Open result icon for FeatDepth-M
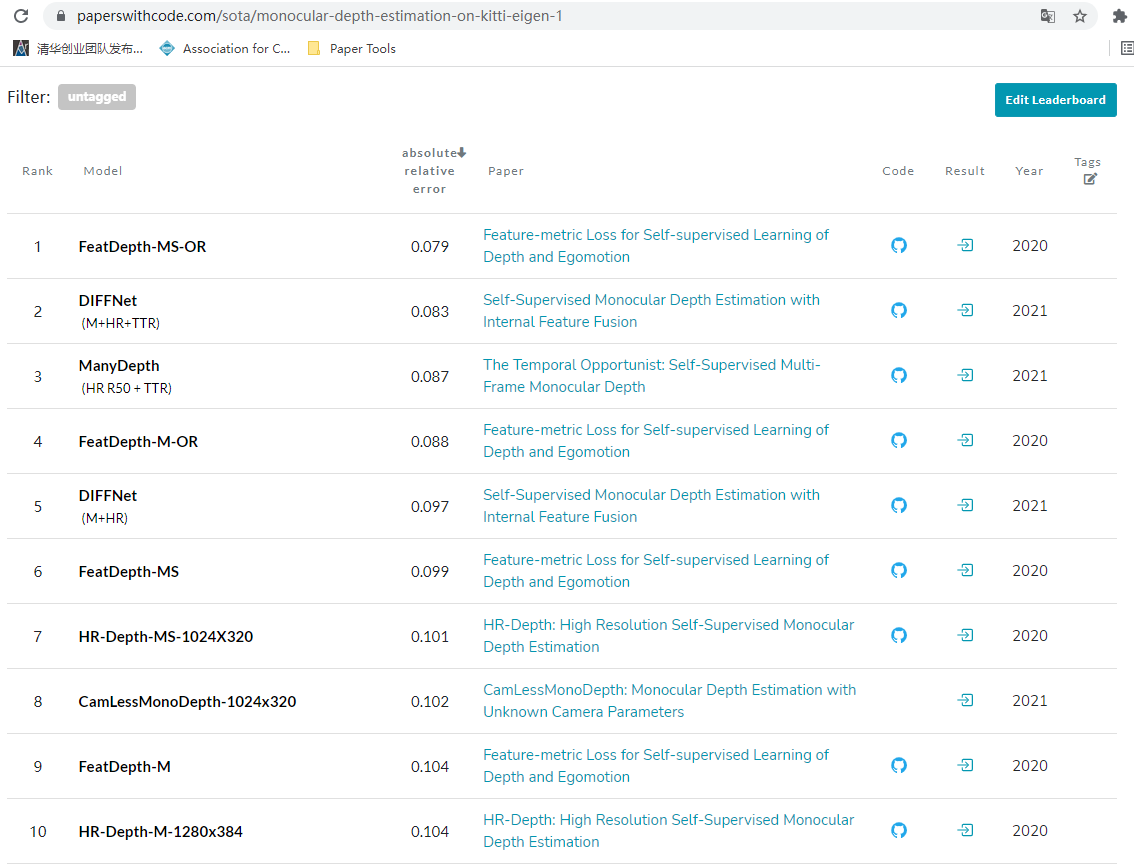This screenshot has width=1134, height=865. click(x=965, y=765)
